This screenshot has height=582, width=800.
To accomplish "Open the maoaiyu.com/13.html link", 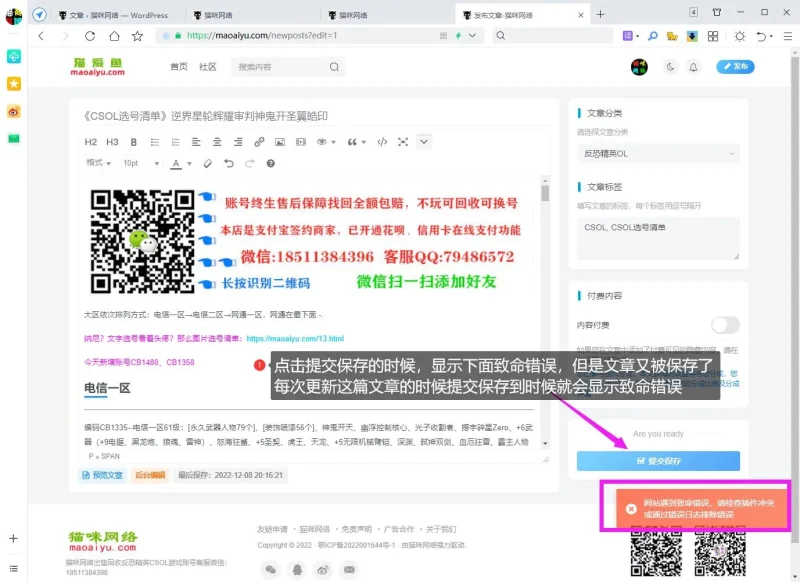I will (295, 339).
